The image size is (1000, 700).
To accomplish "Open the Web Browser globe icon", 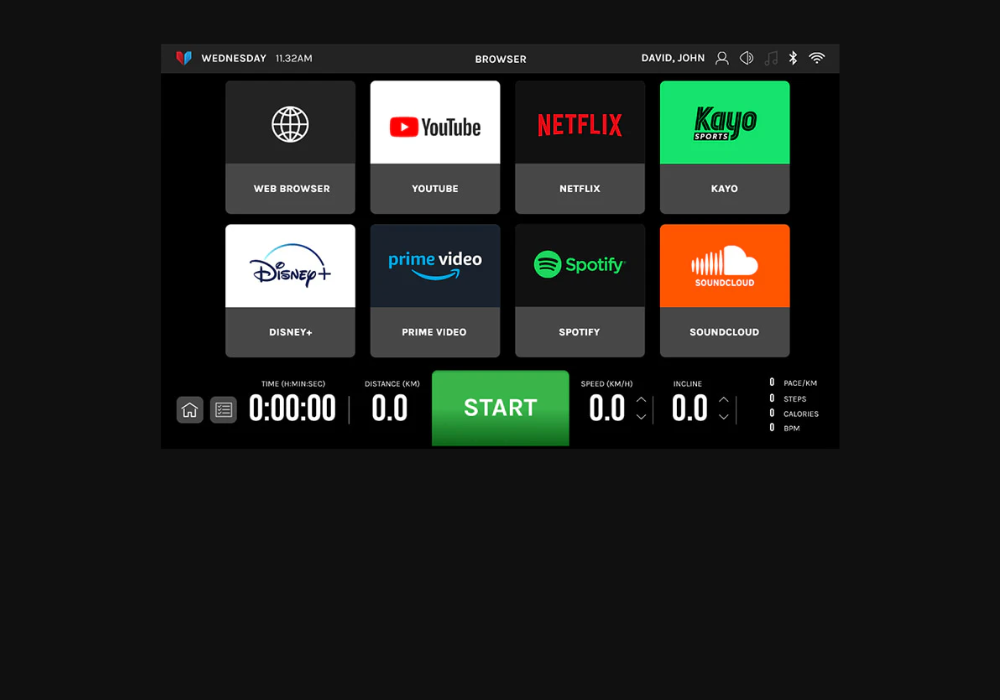I will pyautogui.click(x=290, y=125).
